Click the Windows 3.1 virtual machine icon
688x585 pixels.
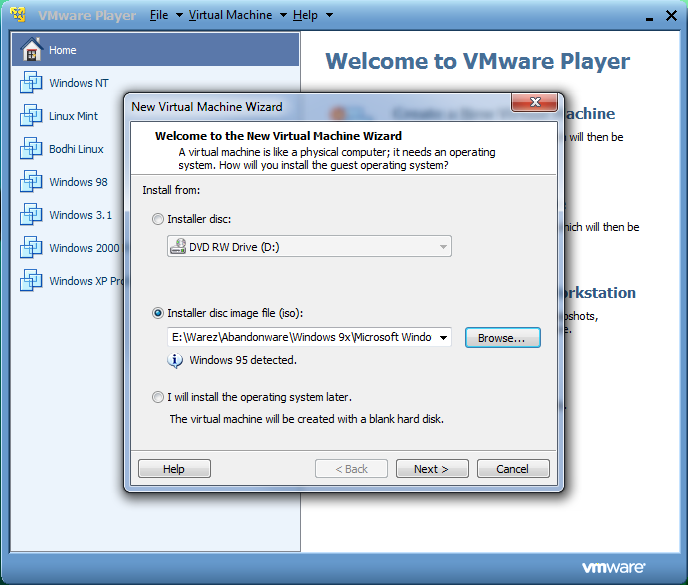[x=31, y=214]
